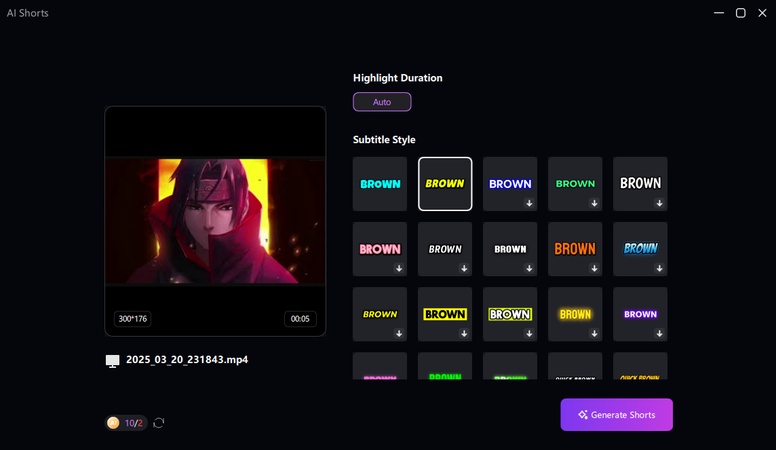The width and height of the screenshot is (776, 450).
Task: Download the blue slanted BROWN style arrow
Action: point(659,268)
